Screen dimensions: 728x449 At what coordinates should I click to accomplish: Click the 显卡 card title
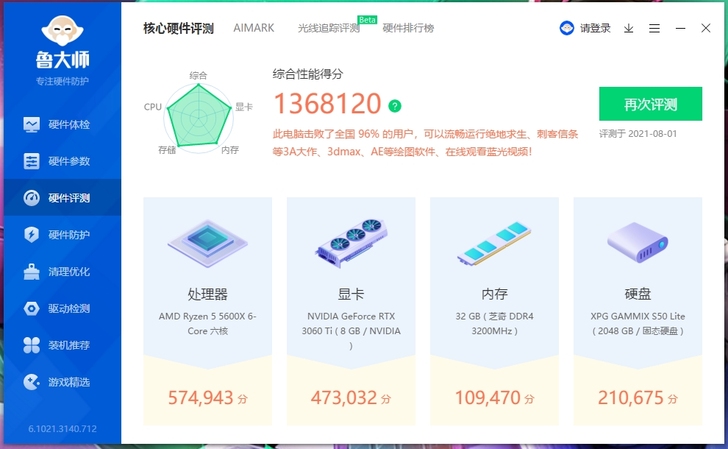(351, 294)
